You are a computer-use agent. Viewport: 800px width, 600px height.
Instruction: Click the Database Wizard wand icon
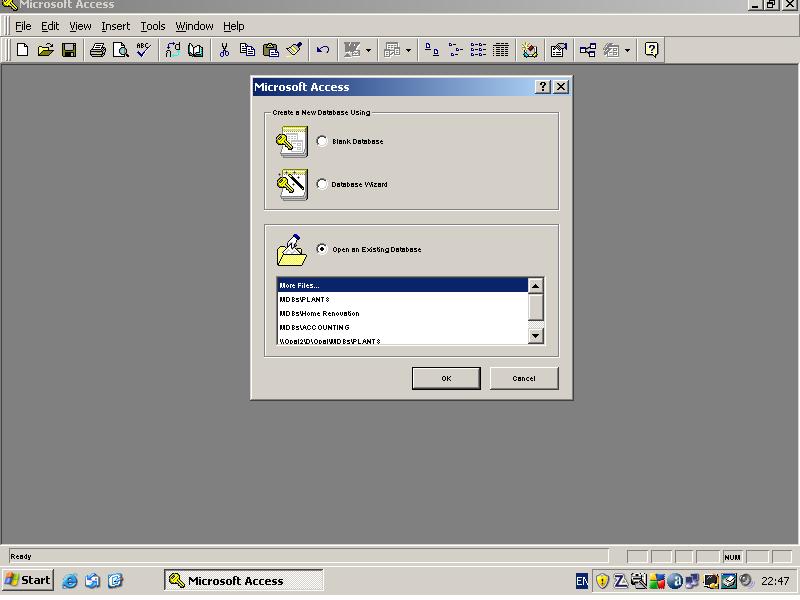click(292, 185)
